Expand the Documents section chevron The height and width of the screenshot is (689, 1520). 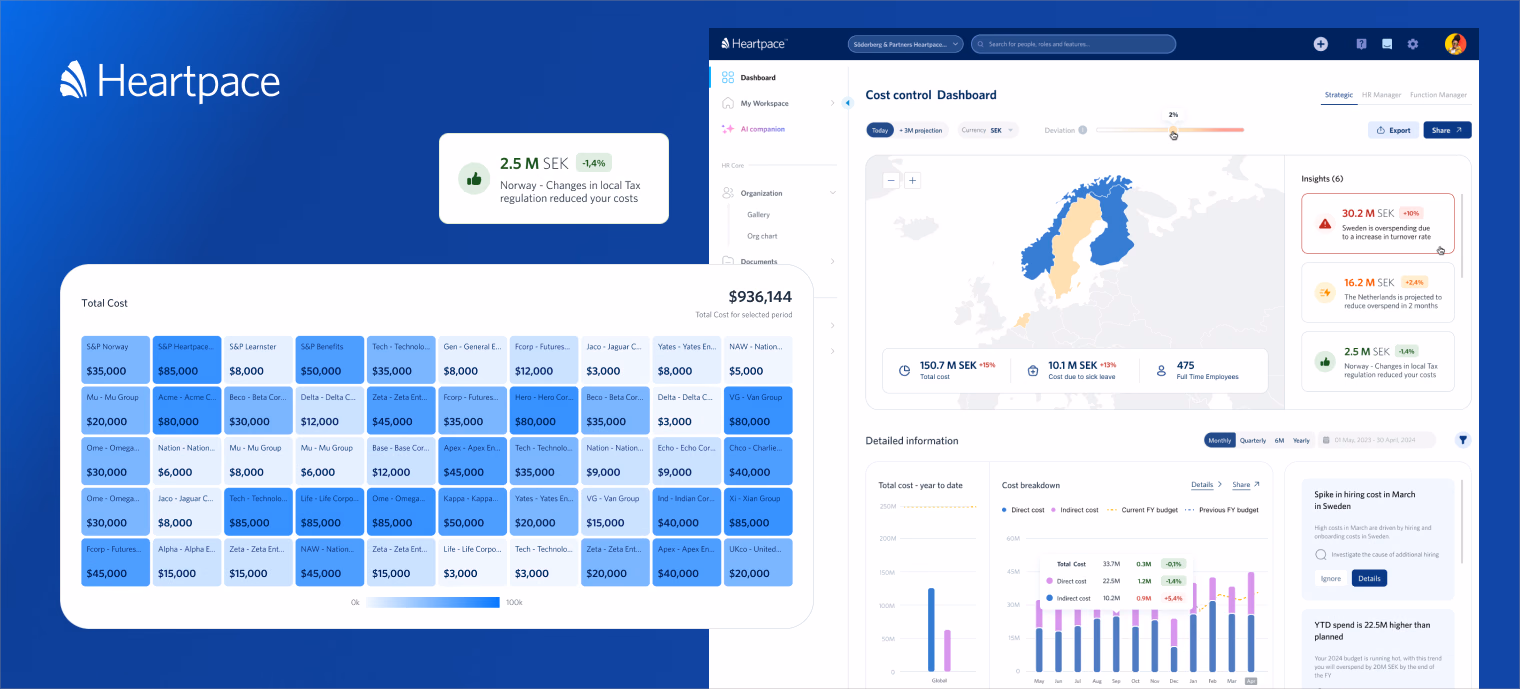[832, 262]
